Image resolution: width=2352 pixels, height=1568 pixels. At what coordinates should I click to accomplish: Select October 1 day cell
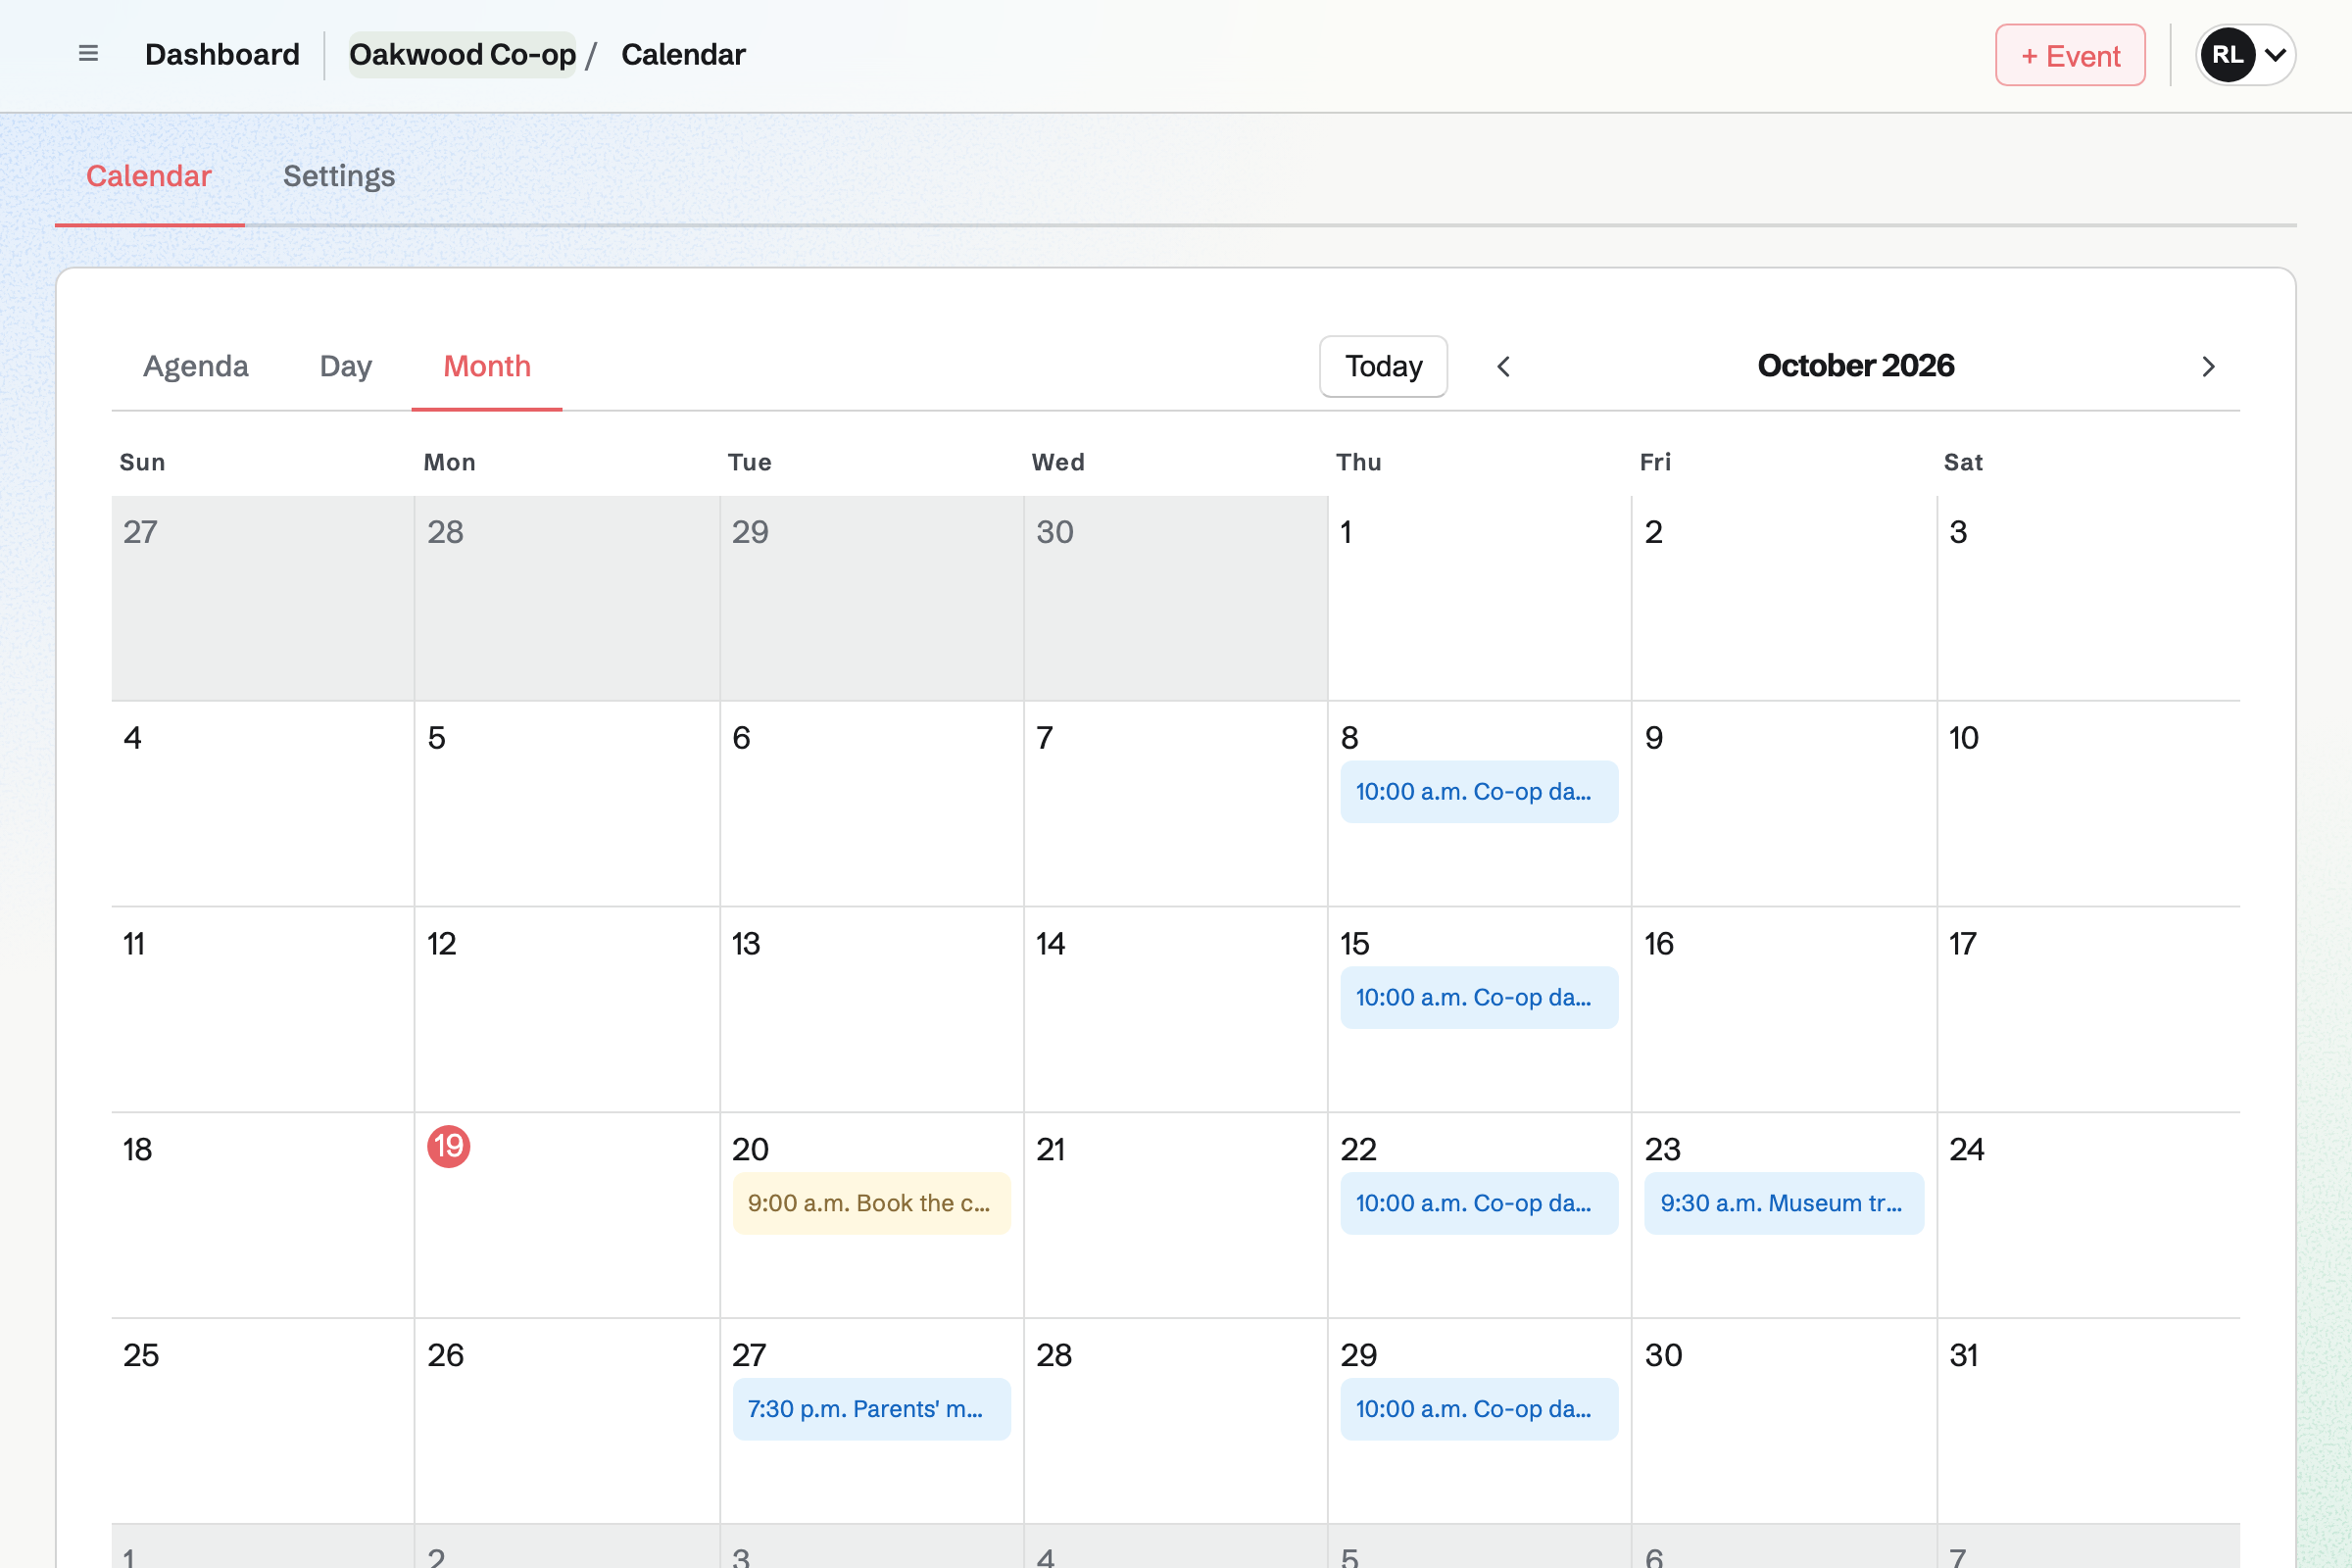(x=1479, y=598)
